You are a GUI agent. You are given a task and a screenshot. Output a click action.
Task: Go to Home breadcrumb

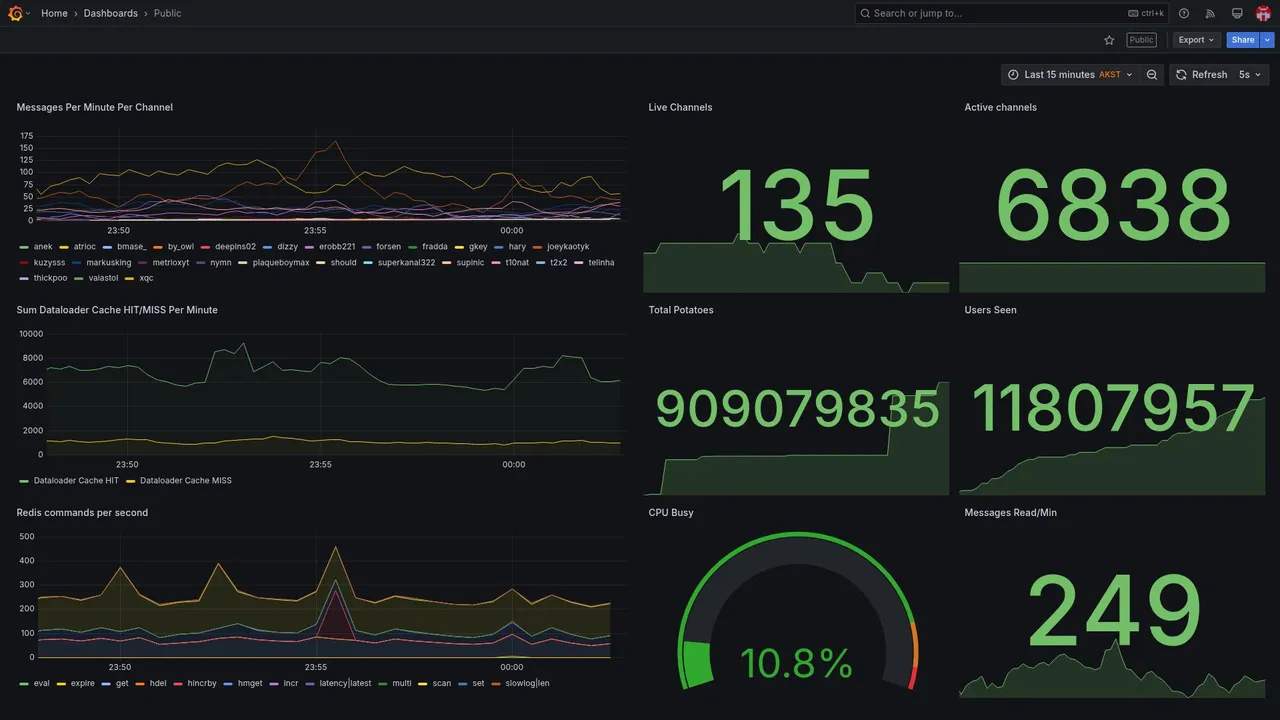pos(54,13)
